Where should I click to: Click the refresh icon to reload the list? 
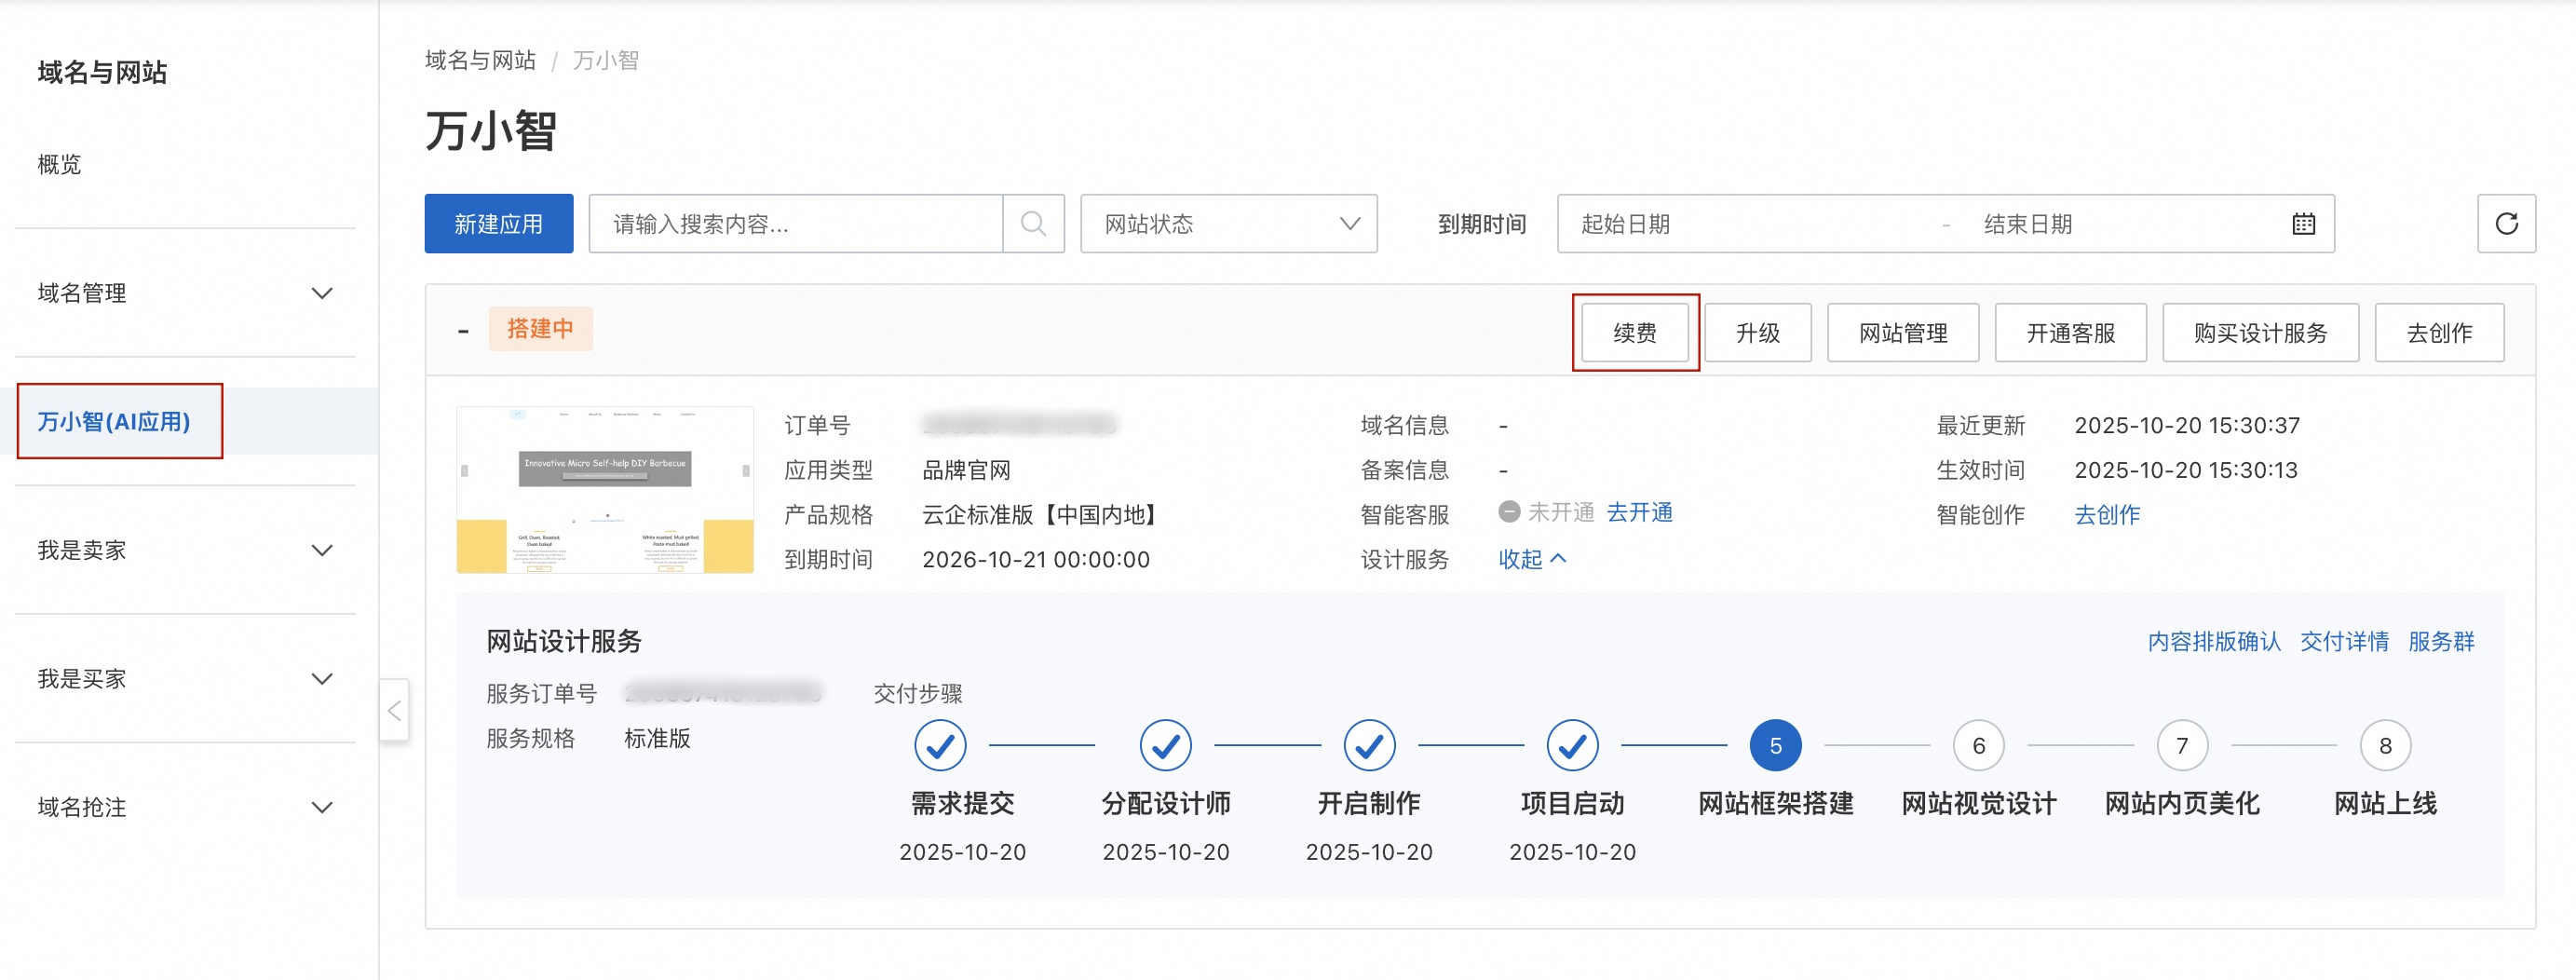click(x=2508, y=223)
